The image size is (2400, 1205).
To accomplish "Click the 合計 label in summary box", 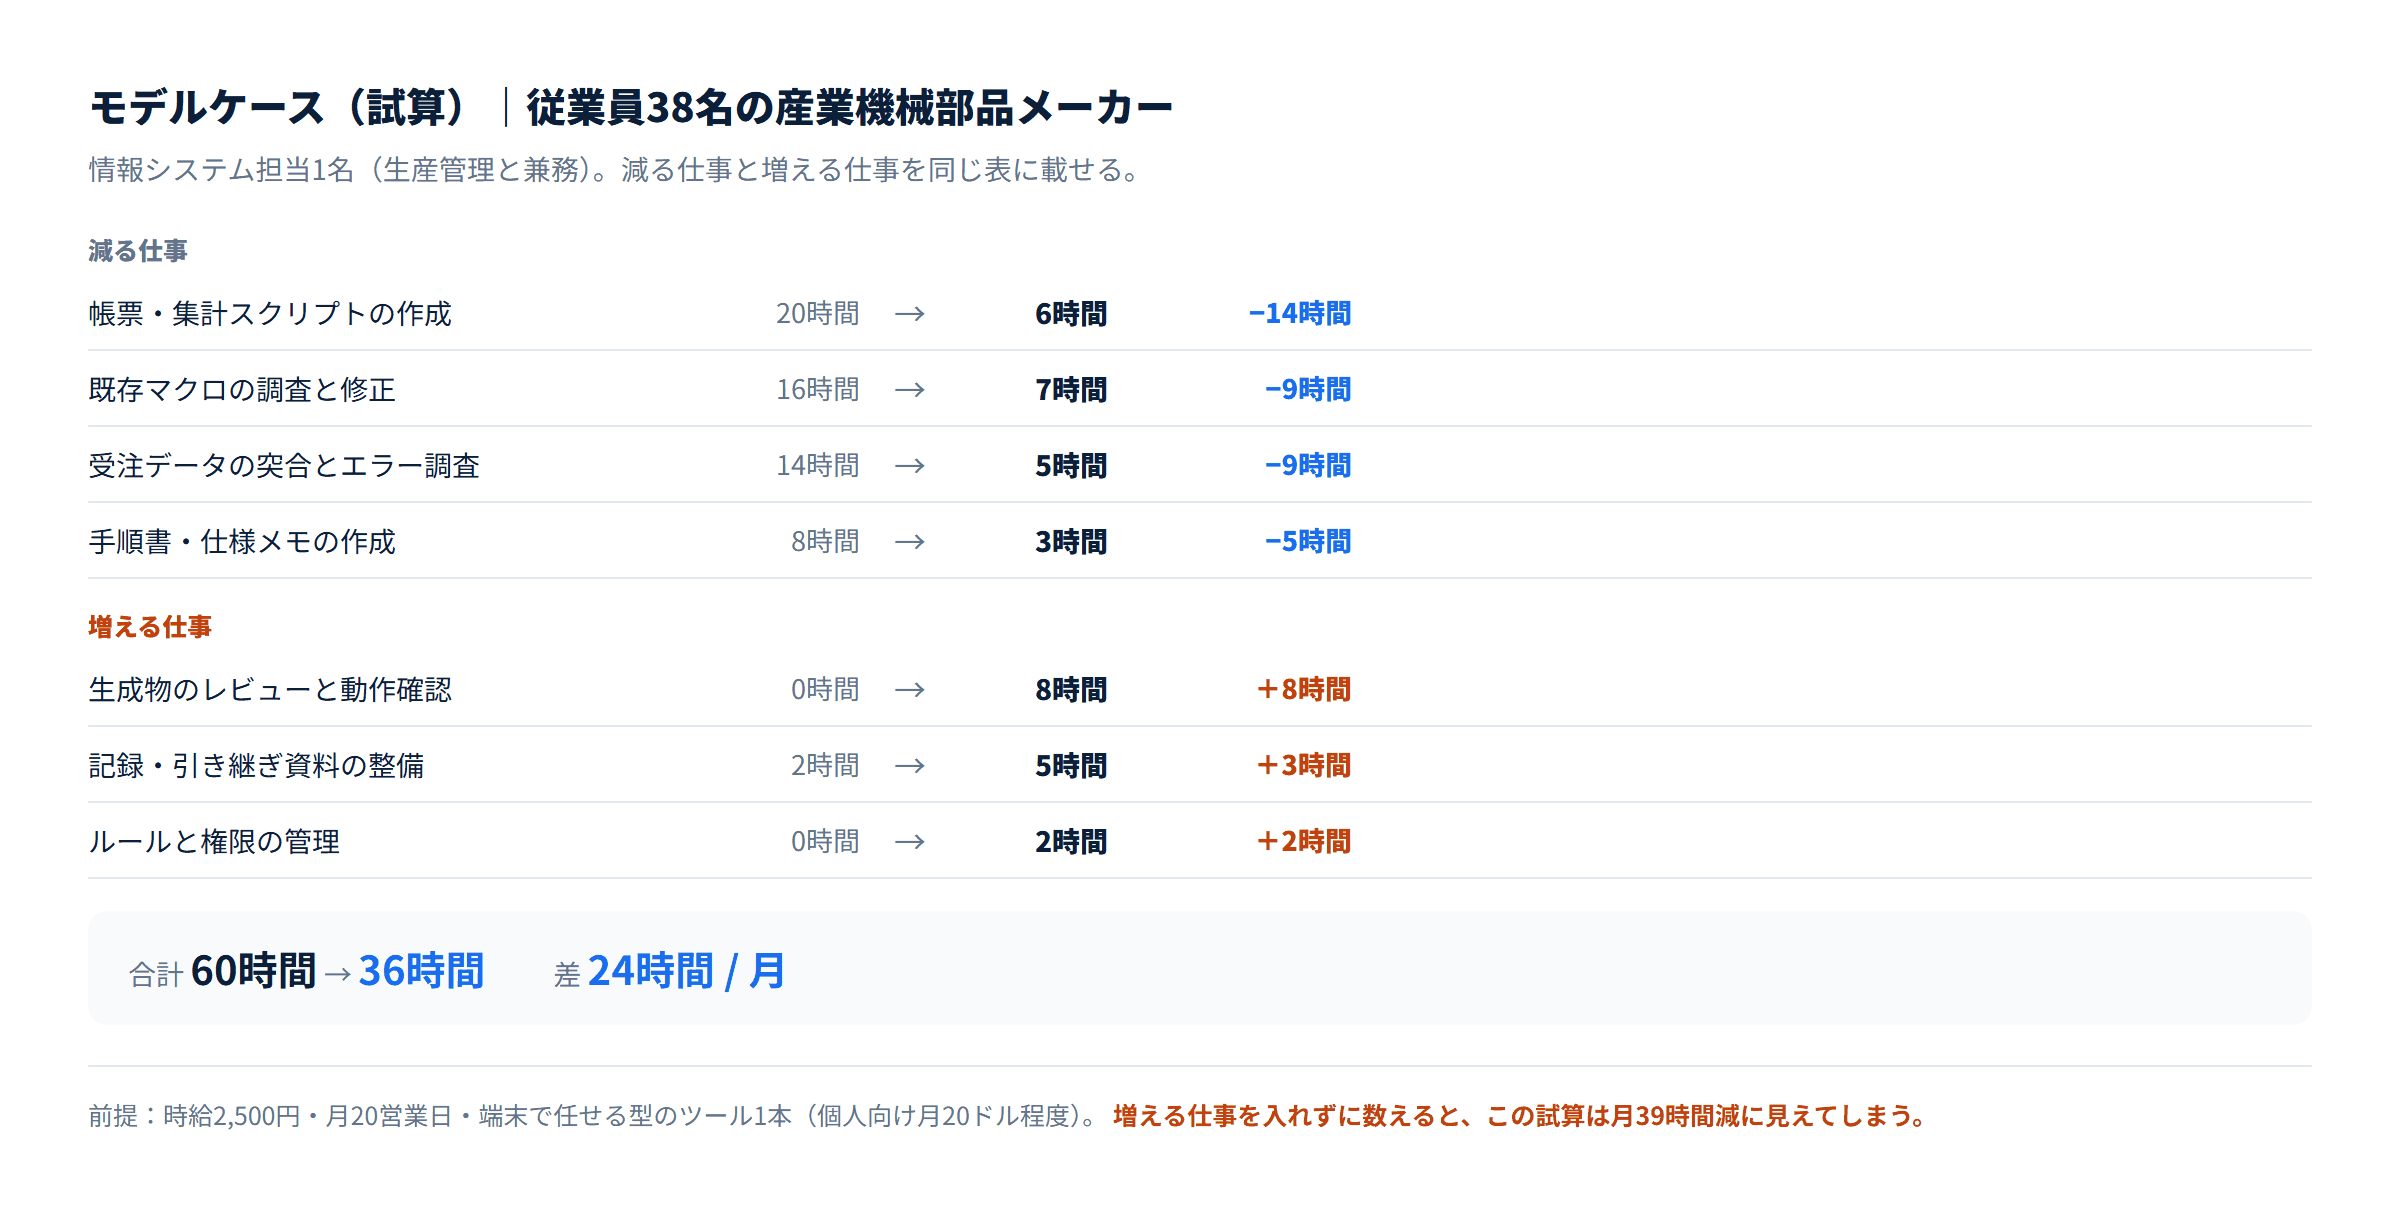I will [156, 975].
